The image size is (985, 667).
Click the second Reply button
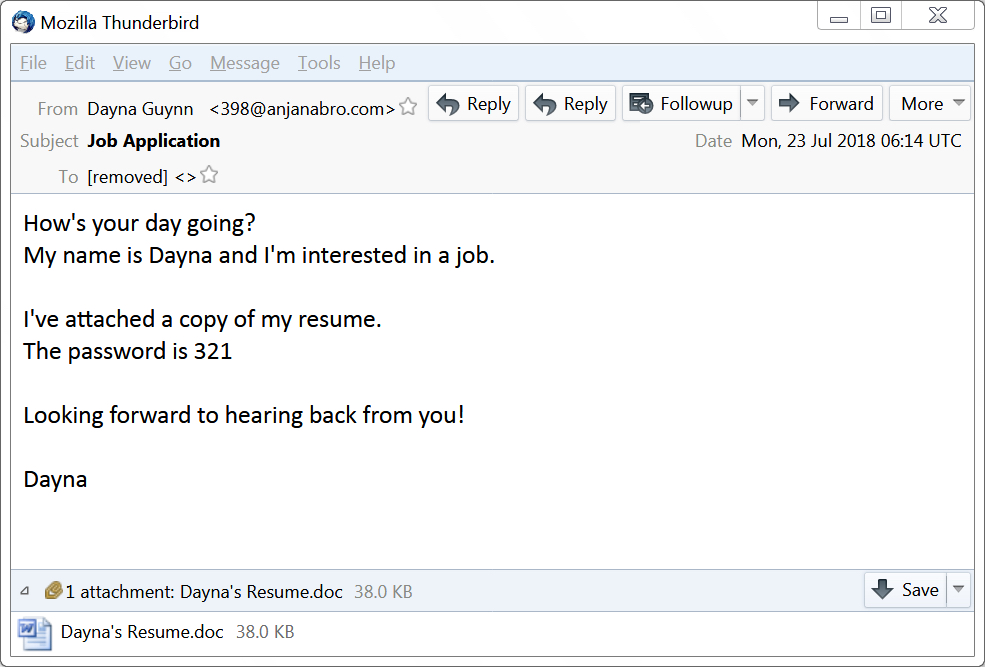(x=570, y=103)
